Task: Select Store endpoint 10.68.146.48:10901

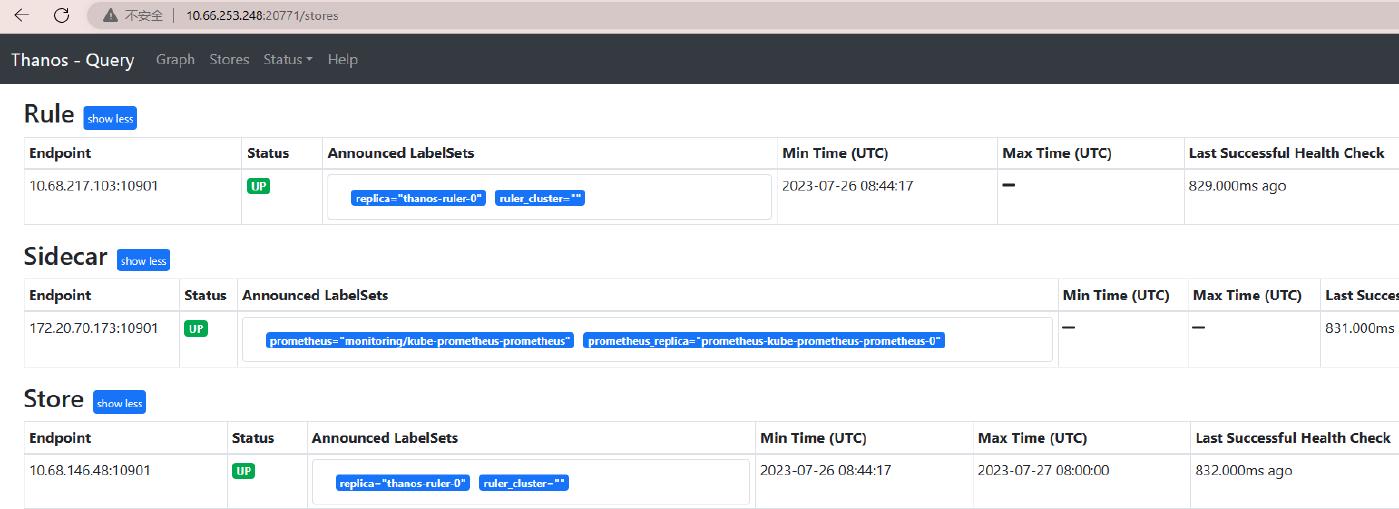Action: pyautogui.click(x=90, y=470)
